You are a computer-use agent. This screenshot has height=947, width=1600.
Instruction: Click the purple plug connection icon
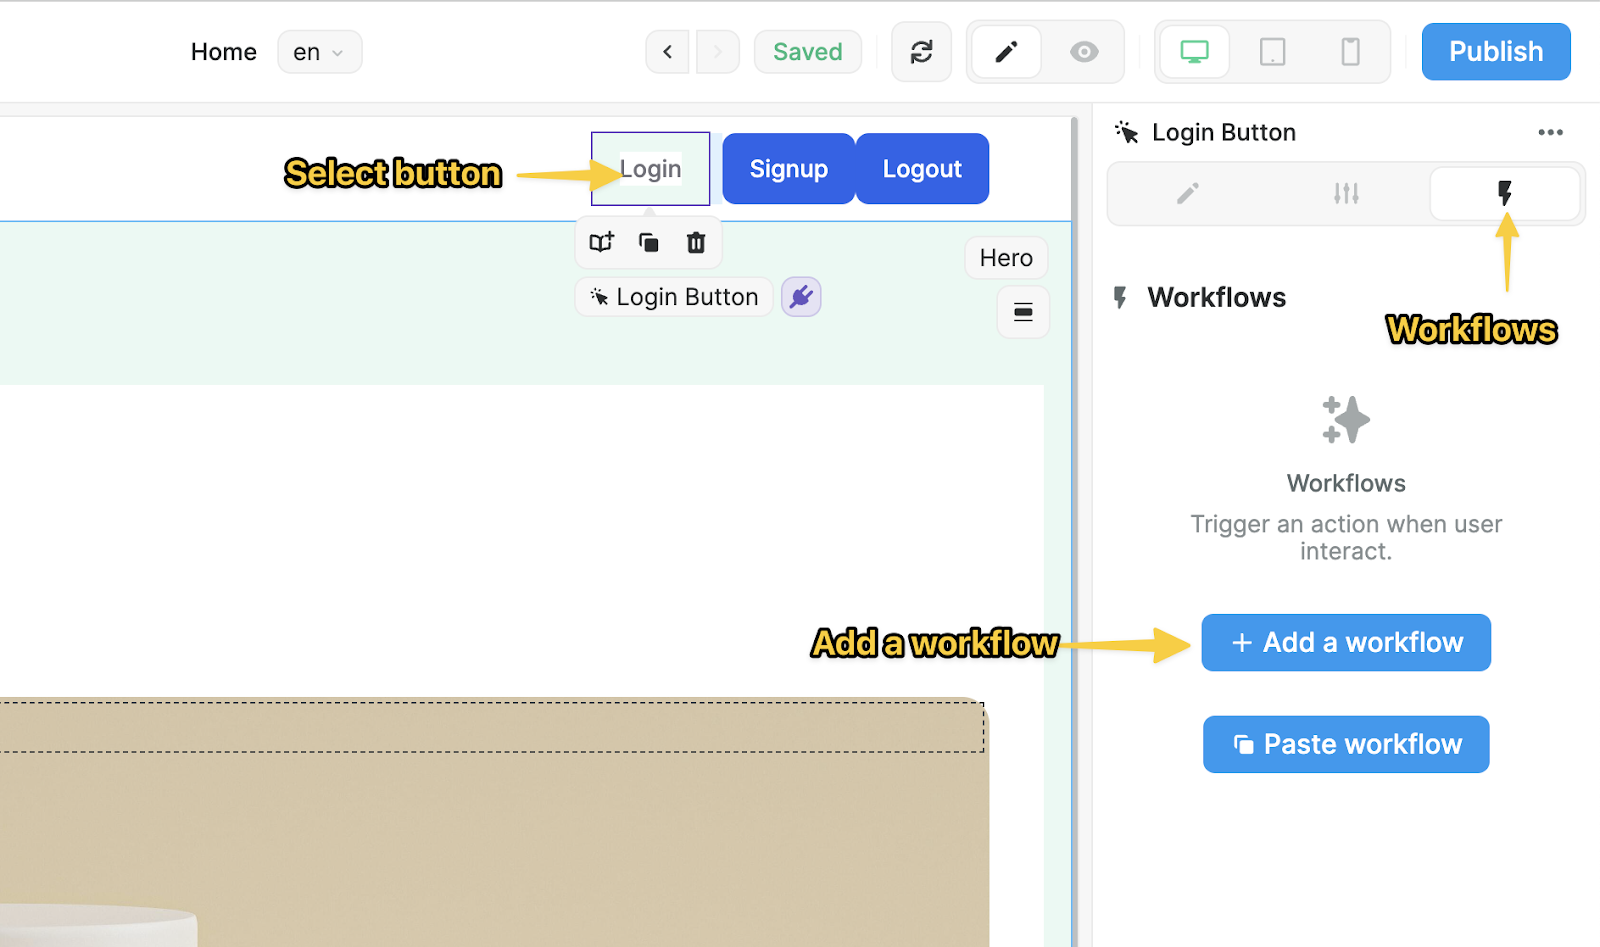click(x=800, y=296)
